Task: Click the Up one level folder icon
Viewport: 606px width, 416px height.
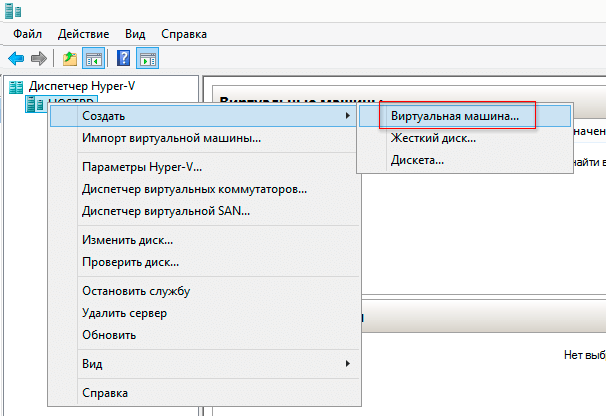Action: coord(70,59)
